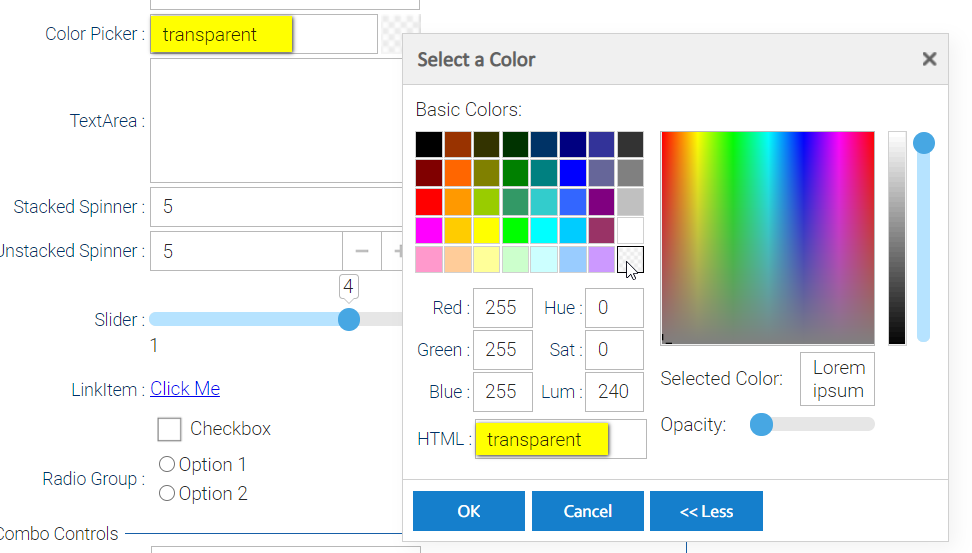Click the OK button
This screenshot has width=972, height=553.
pos(468,511)
